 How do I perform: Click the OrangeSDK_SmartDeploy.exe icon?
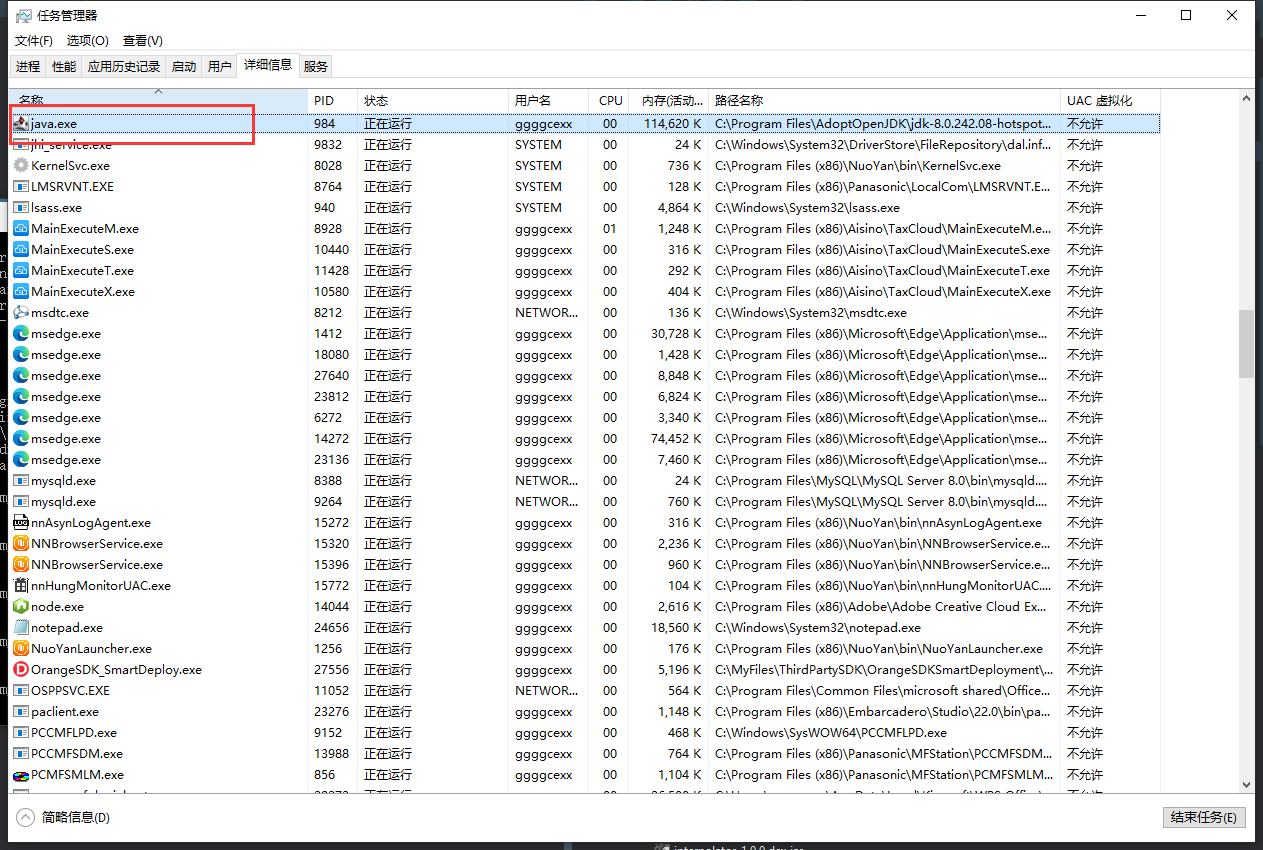tap(21, 670)
